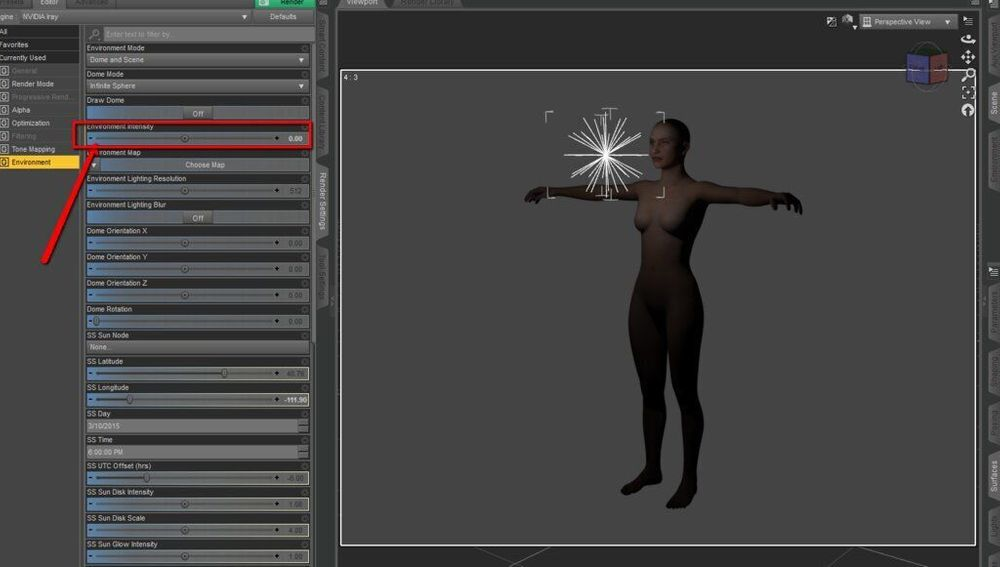Screen dimensions: 1000x567
Task: Click the Choose Map button
Action: pyautogui.click(x=205, y=165)
